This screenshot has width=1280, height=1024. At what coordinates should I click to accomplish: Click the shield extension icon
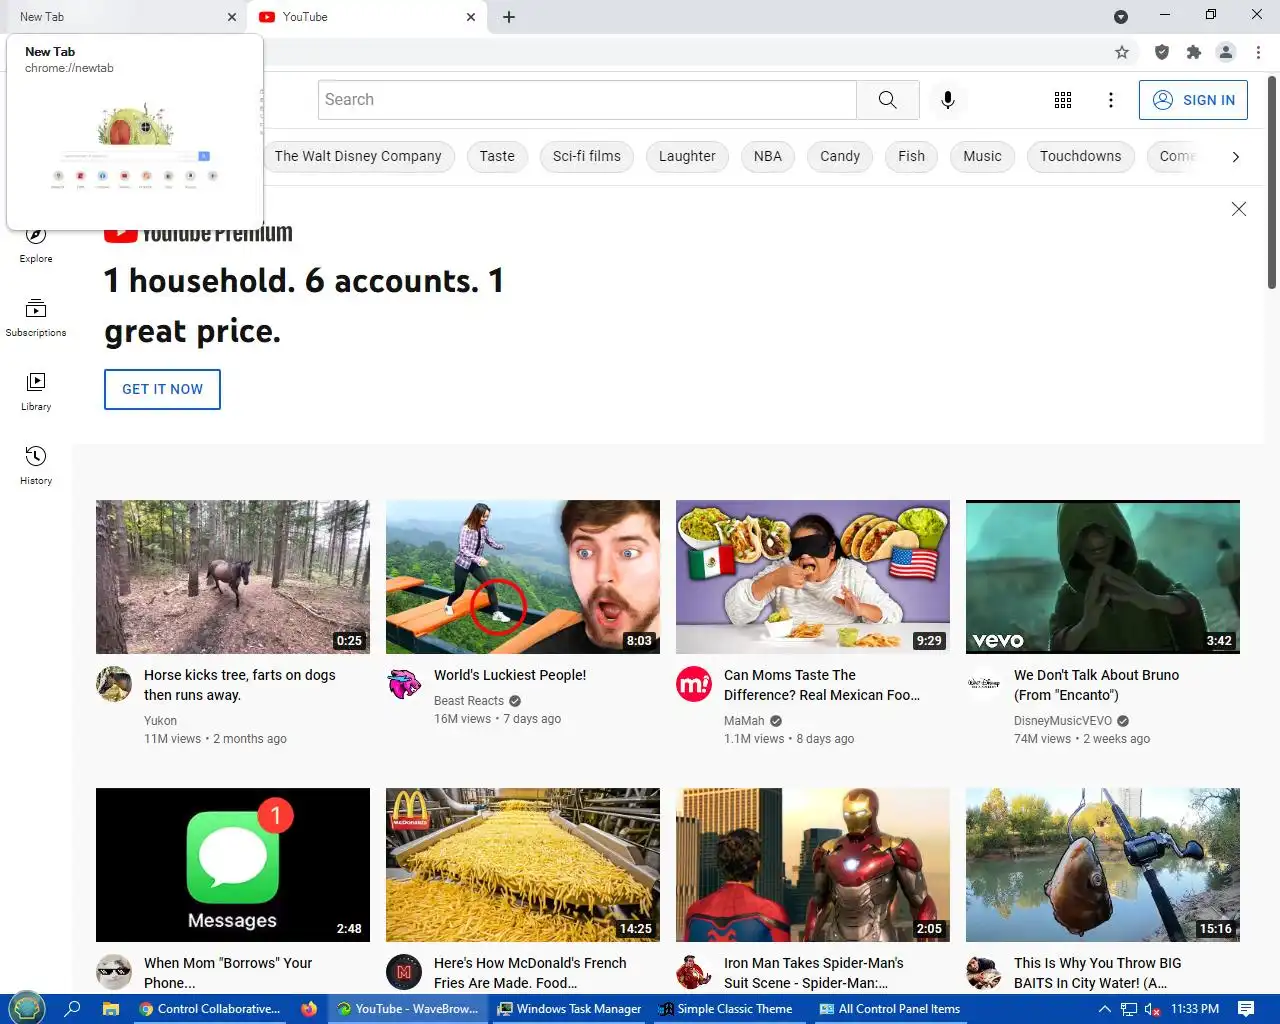coord(1162,52)
